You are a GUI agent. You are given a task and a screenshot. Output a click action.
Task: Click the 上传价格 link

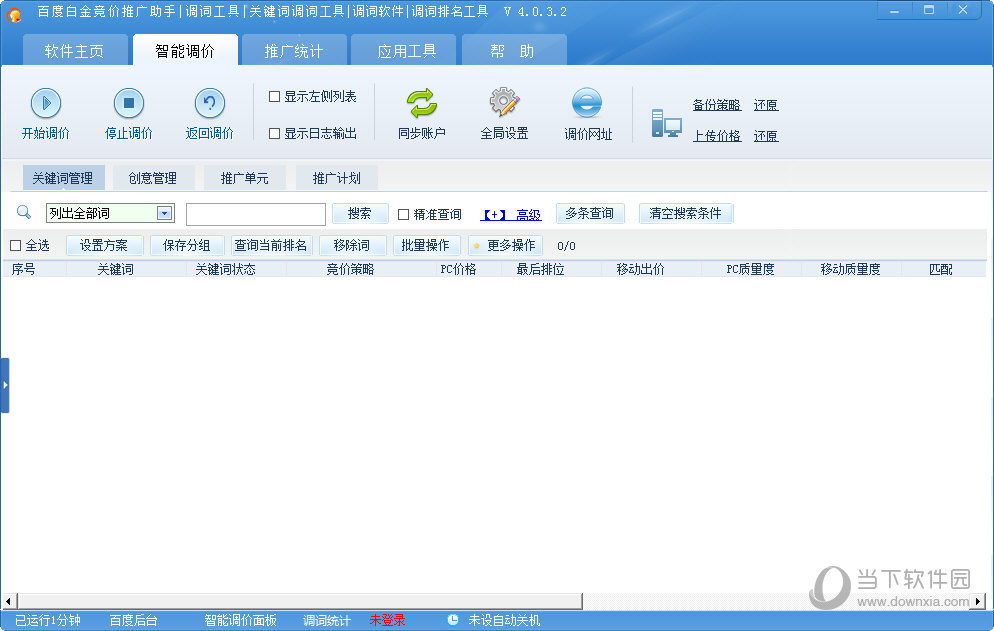pyautogui.click(x=717, y=136)
